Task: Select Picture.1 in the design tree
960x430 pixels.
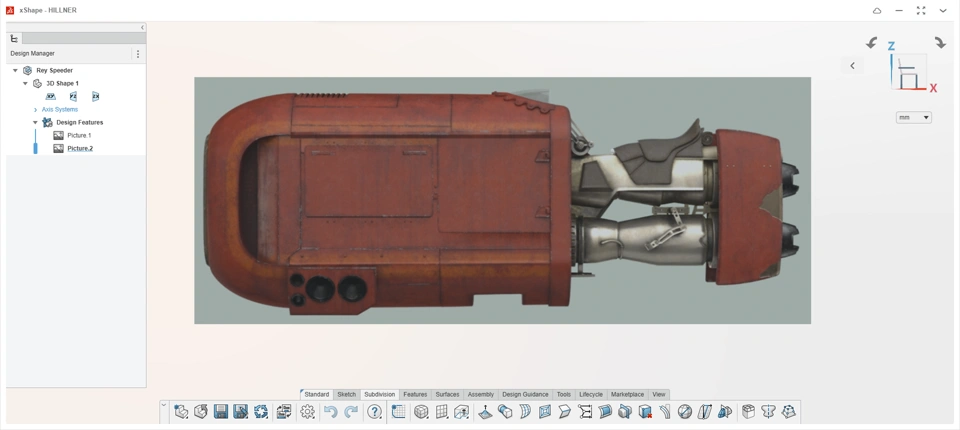Action: point(79,135)
